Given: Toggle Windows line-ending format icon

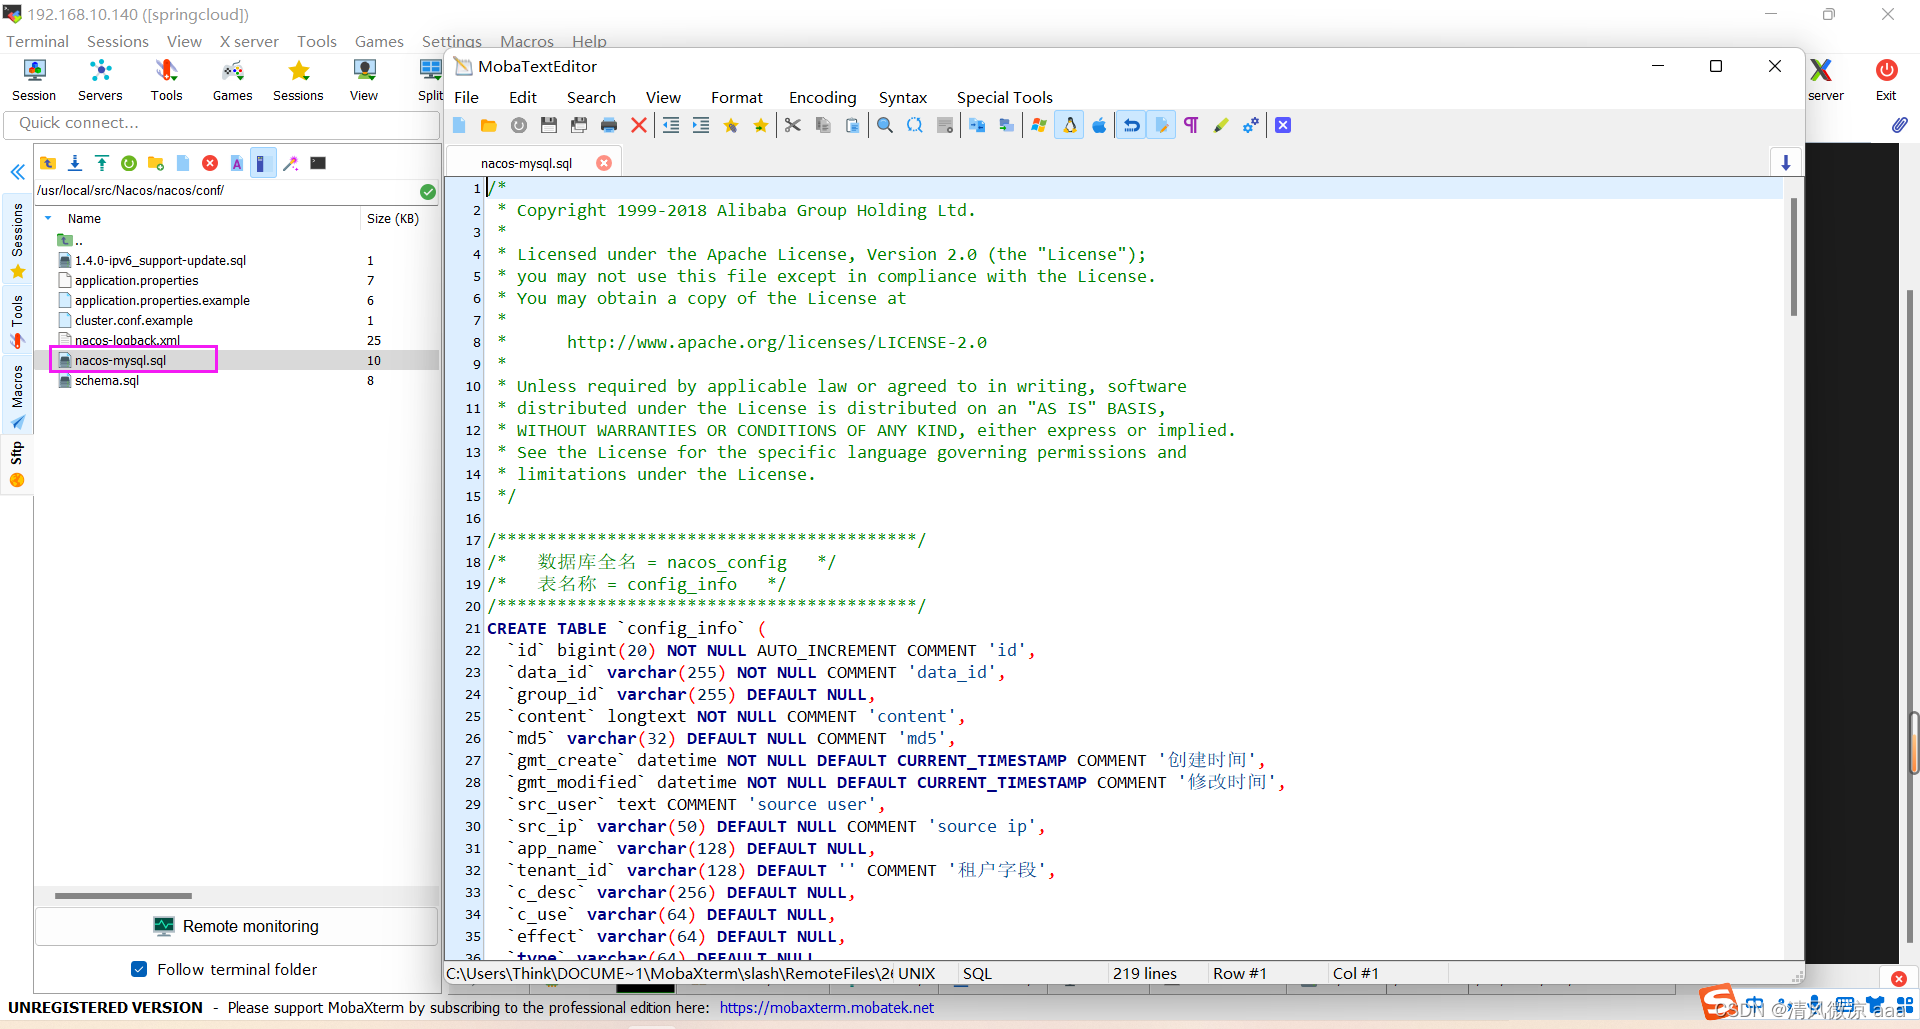Looking at the screenshot, I should click(1039, 125).
